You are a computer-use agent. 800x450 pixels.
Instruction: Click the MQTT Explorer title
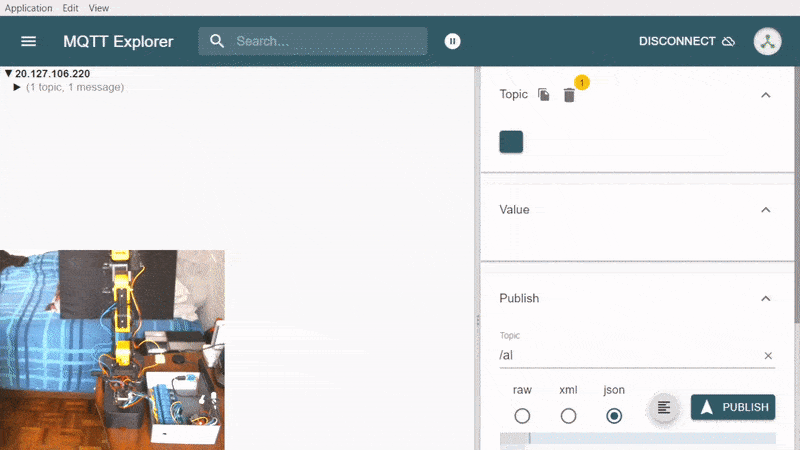[118, 41]
